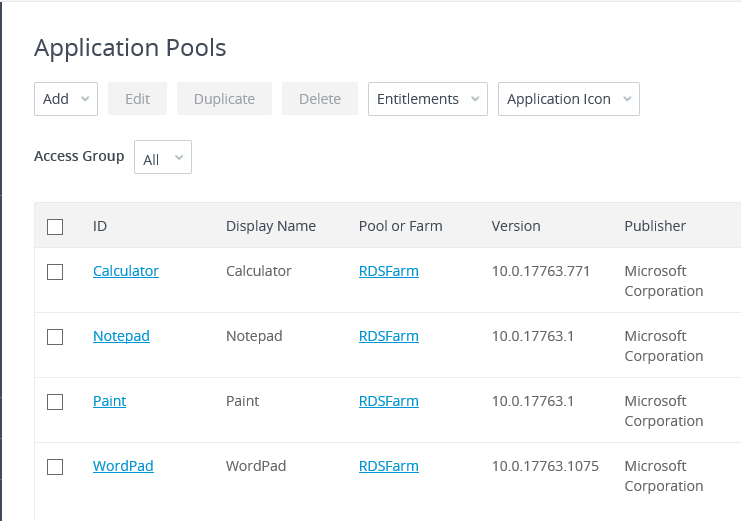
Task: Open the Access Group filter dropdown
Action: (163, 158)
